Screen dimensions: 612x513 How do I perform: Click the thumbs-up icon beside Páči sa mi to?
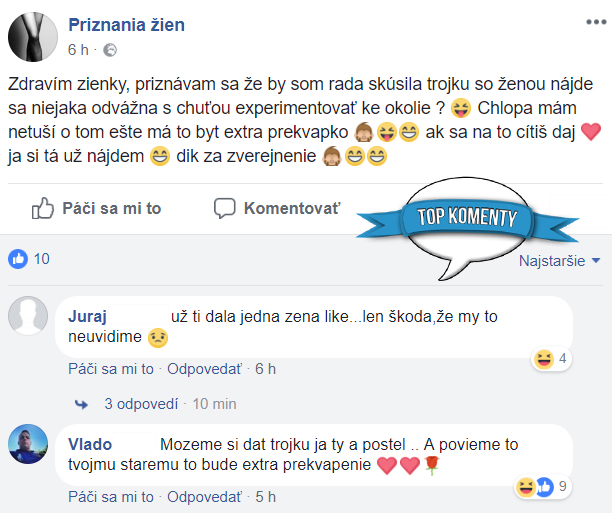click(x=43, y=208)
